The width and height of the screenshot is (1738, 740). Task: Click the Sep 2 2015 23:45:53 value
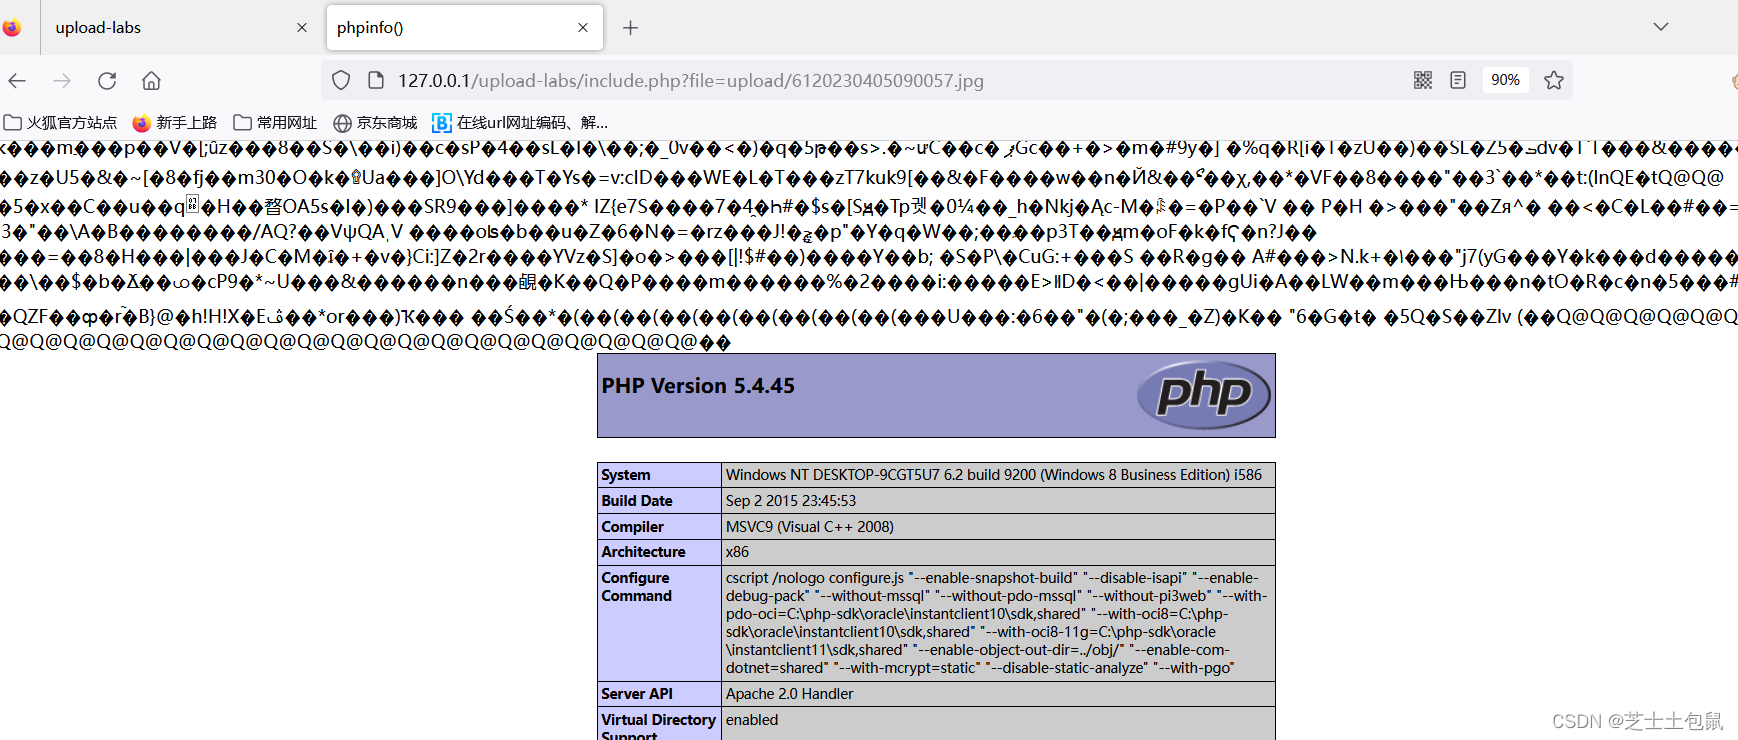click(791, 501)
